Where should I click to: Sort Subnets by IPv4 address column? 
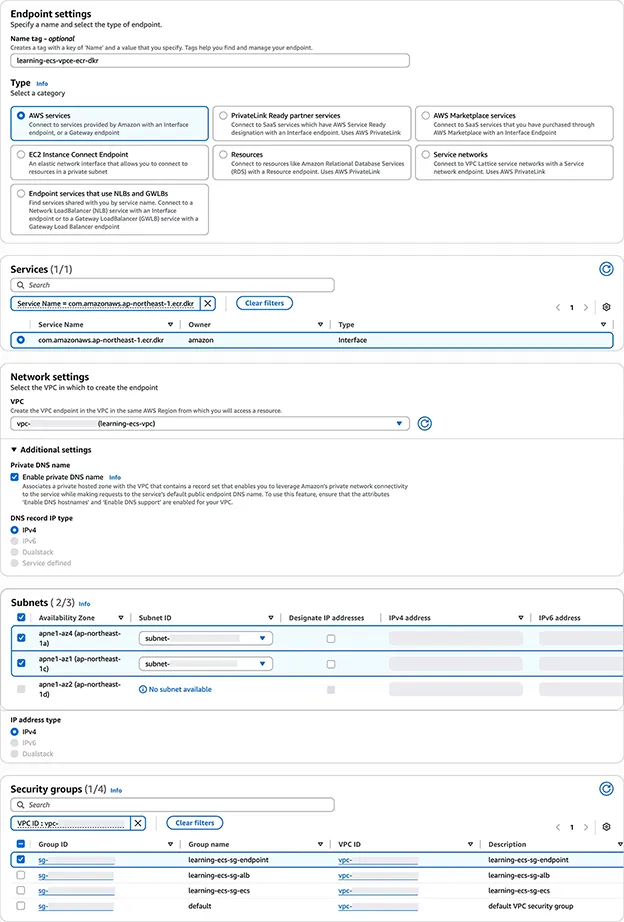coord(521,618)
